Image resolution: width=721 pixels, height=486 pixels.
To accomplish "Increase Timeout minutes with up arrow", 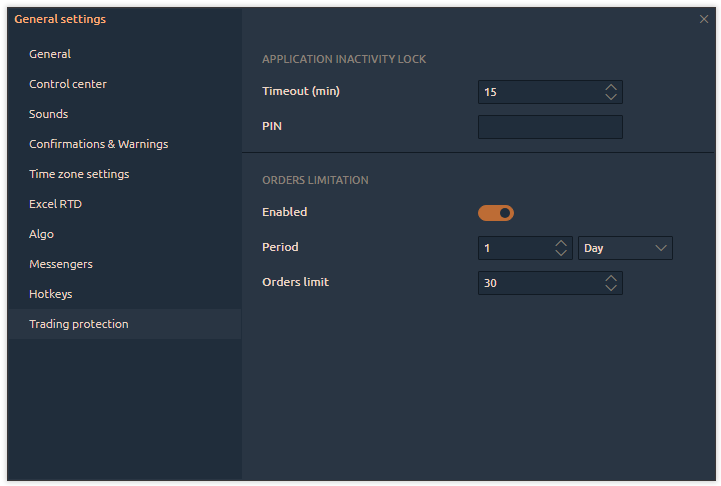I will coord(611,87).
